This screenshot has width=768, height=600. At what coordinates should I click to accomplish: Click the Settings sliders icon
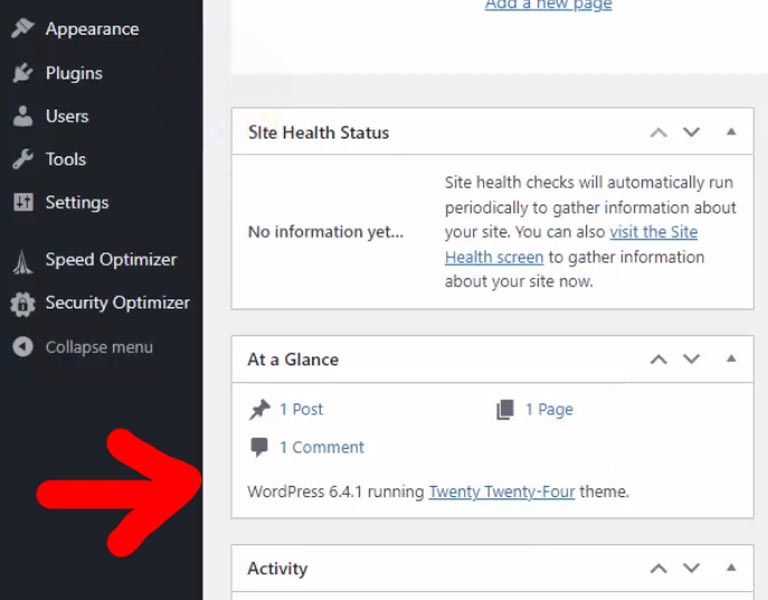(x=23, y=202)
